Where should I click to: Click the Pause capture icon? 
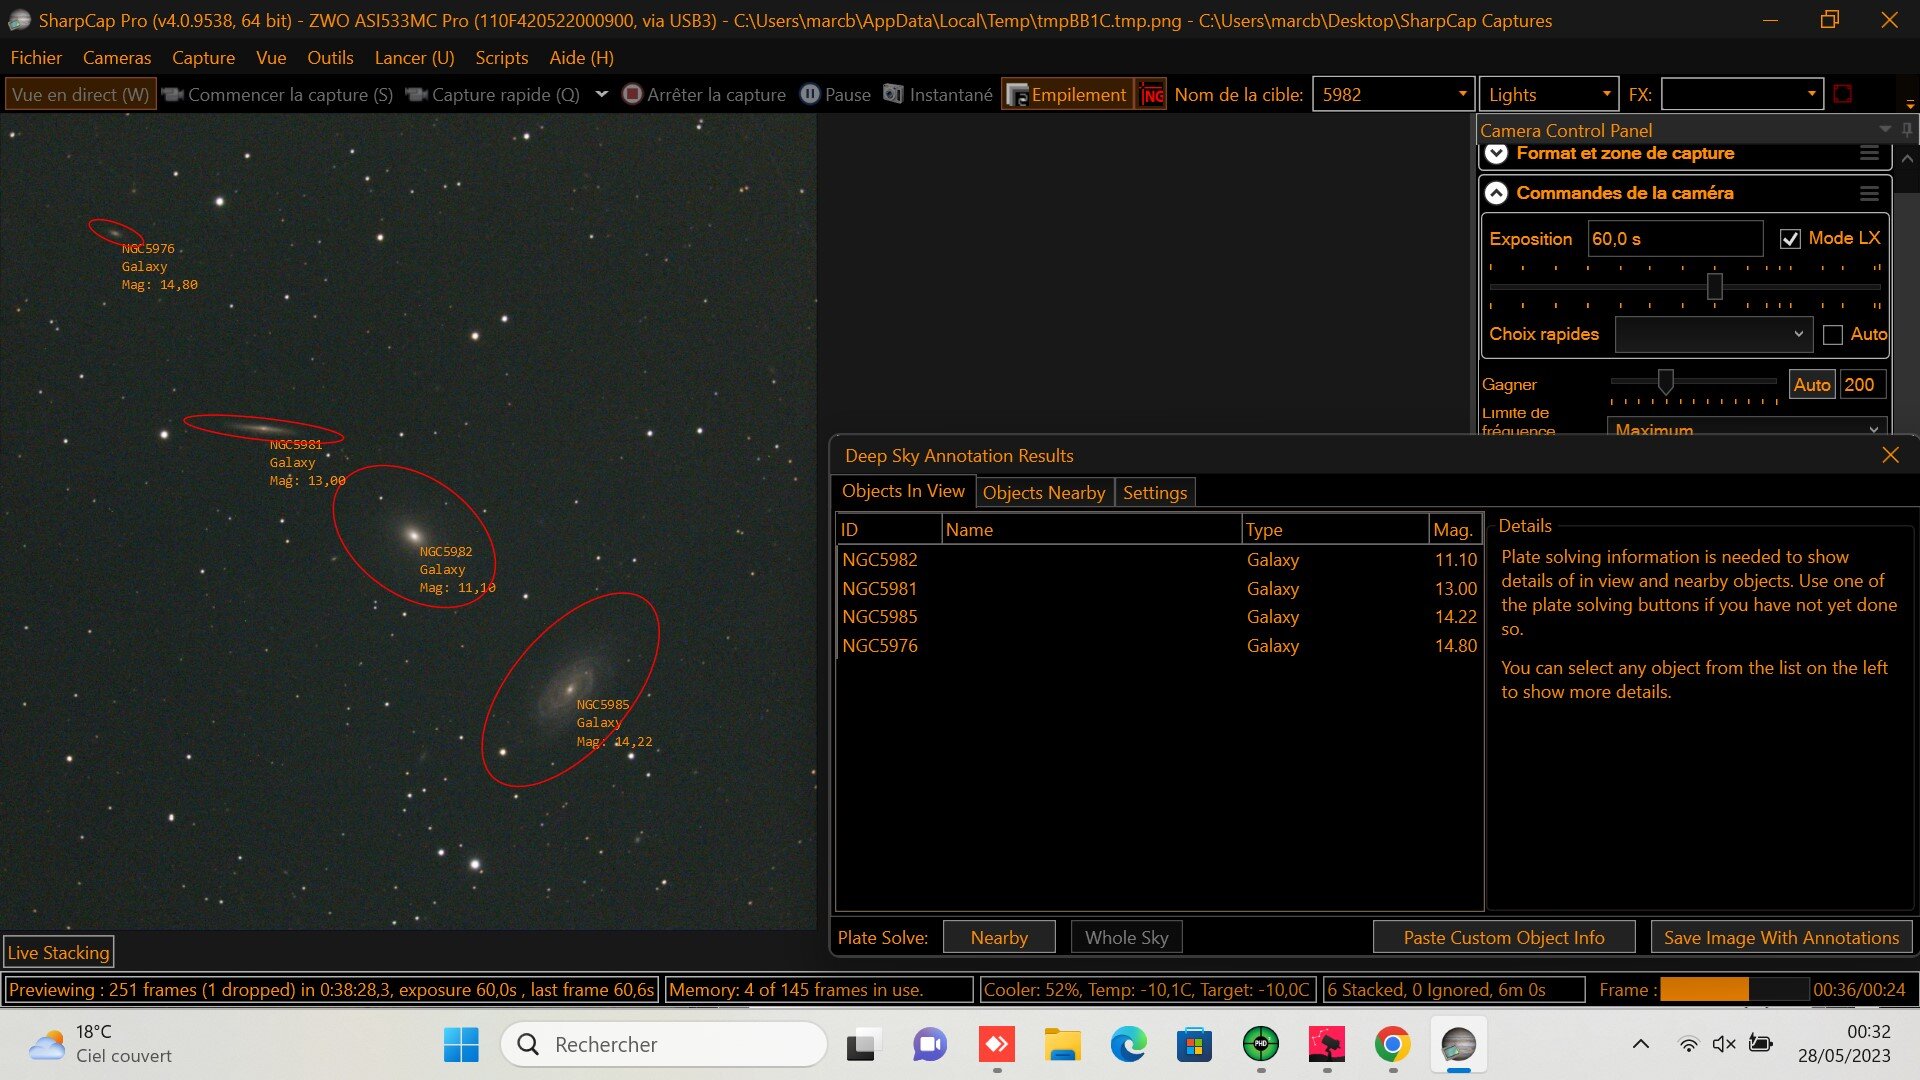[x=810, y=95]
